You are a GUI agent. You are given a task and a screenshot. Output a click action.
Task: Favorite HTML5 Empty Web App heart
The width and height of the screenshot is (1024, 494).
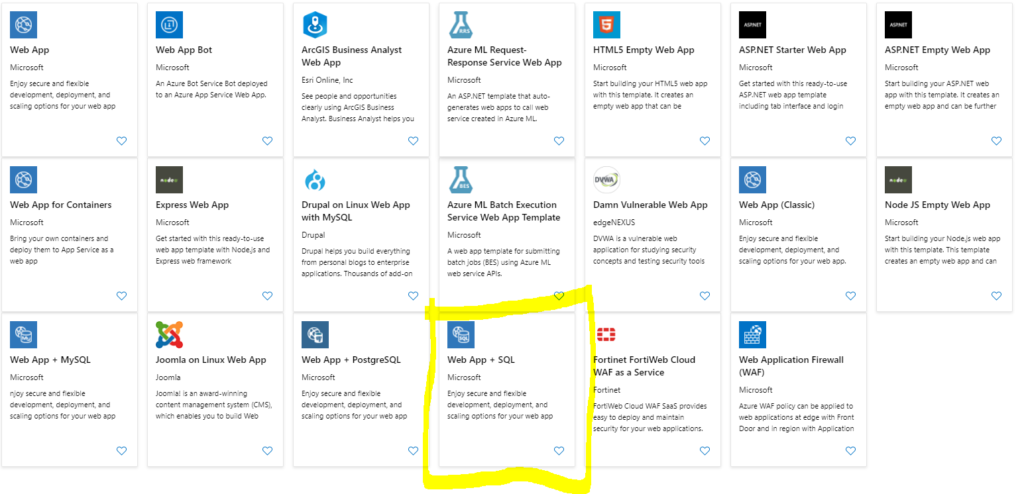(x=705, y=140)
